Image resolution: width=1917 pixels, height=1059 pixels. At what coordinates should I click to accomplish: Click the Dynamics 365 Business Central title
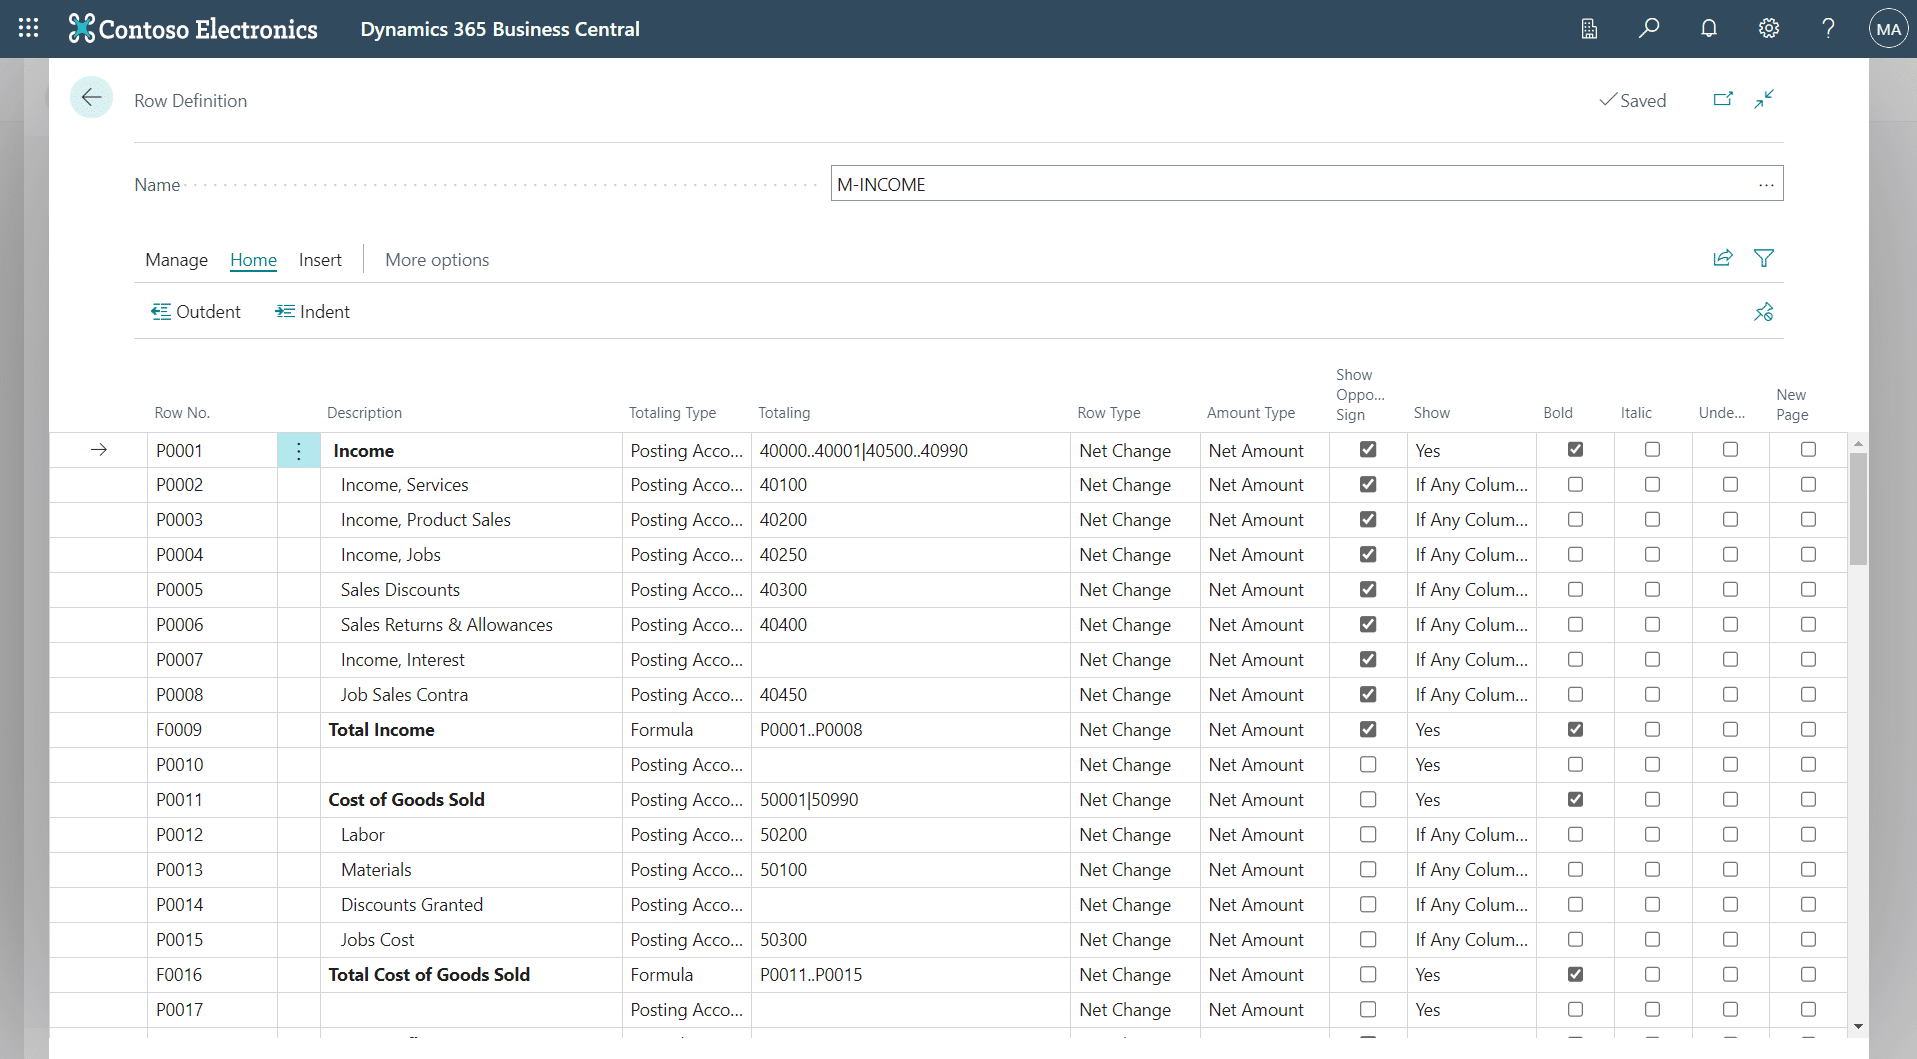[500, 29]
